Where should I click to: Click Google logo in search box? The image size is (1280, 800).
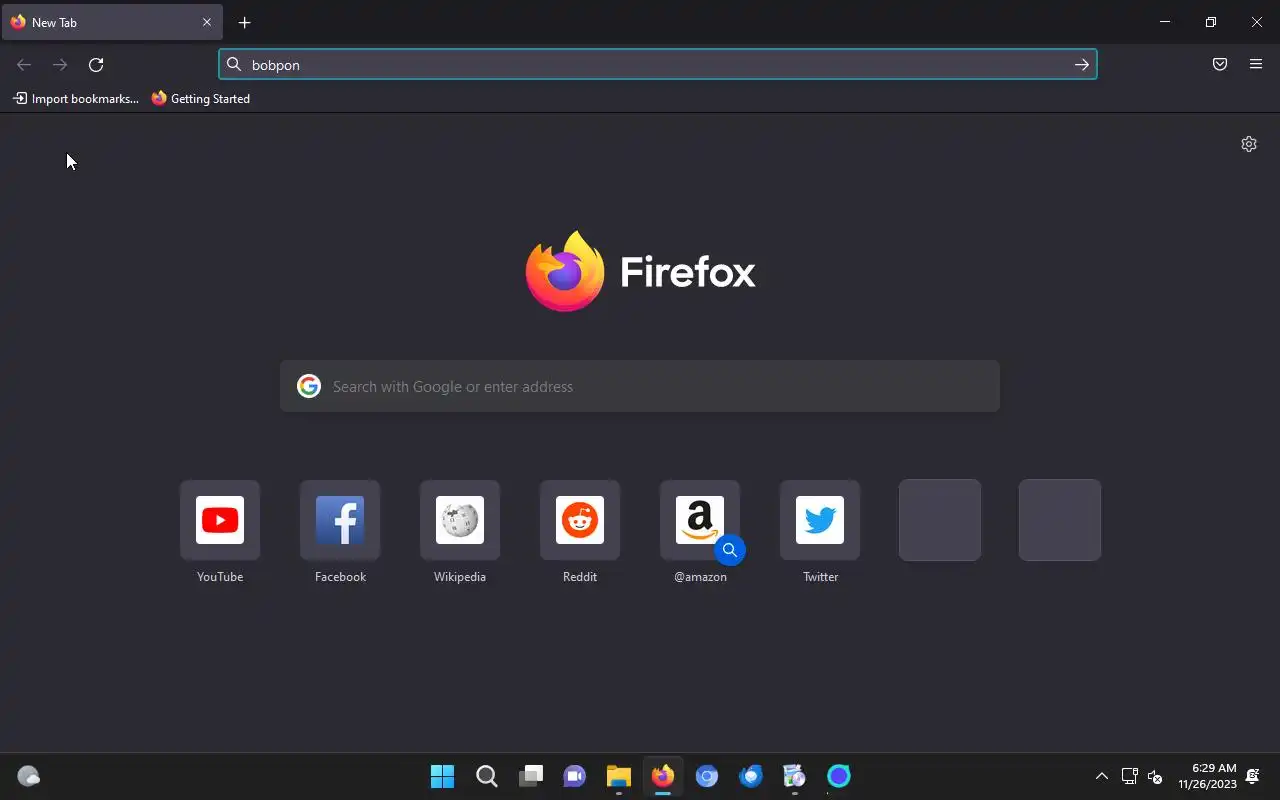[x=309, y=386]
